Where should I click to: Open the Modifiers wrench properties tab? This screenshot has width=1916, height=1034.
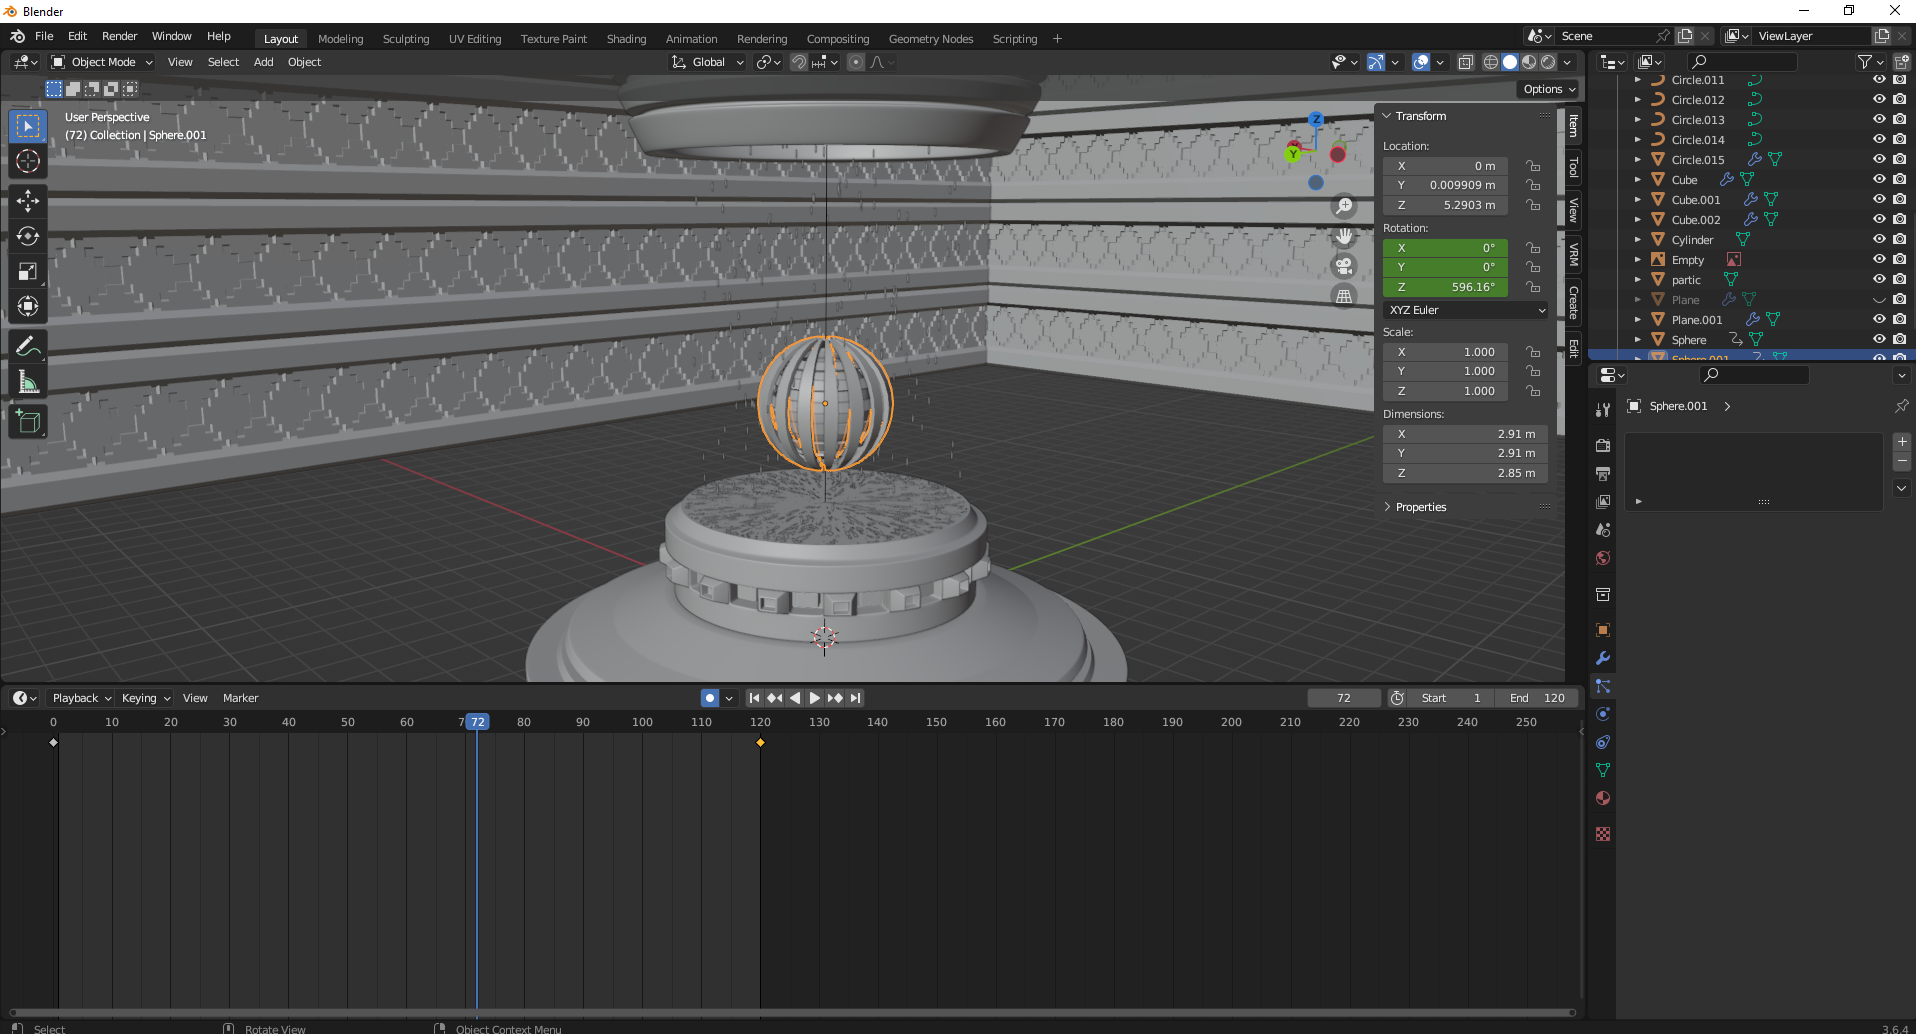pos(1603,658)
